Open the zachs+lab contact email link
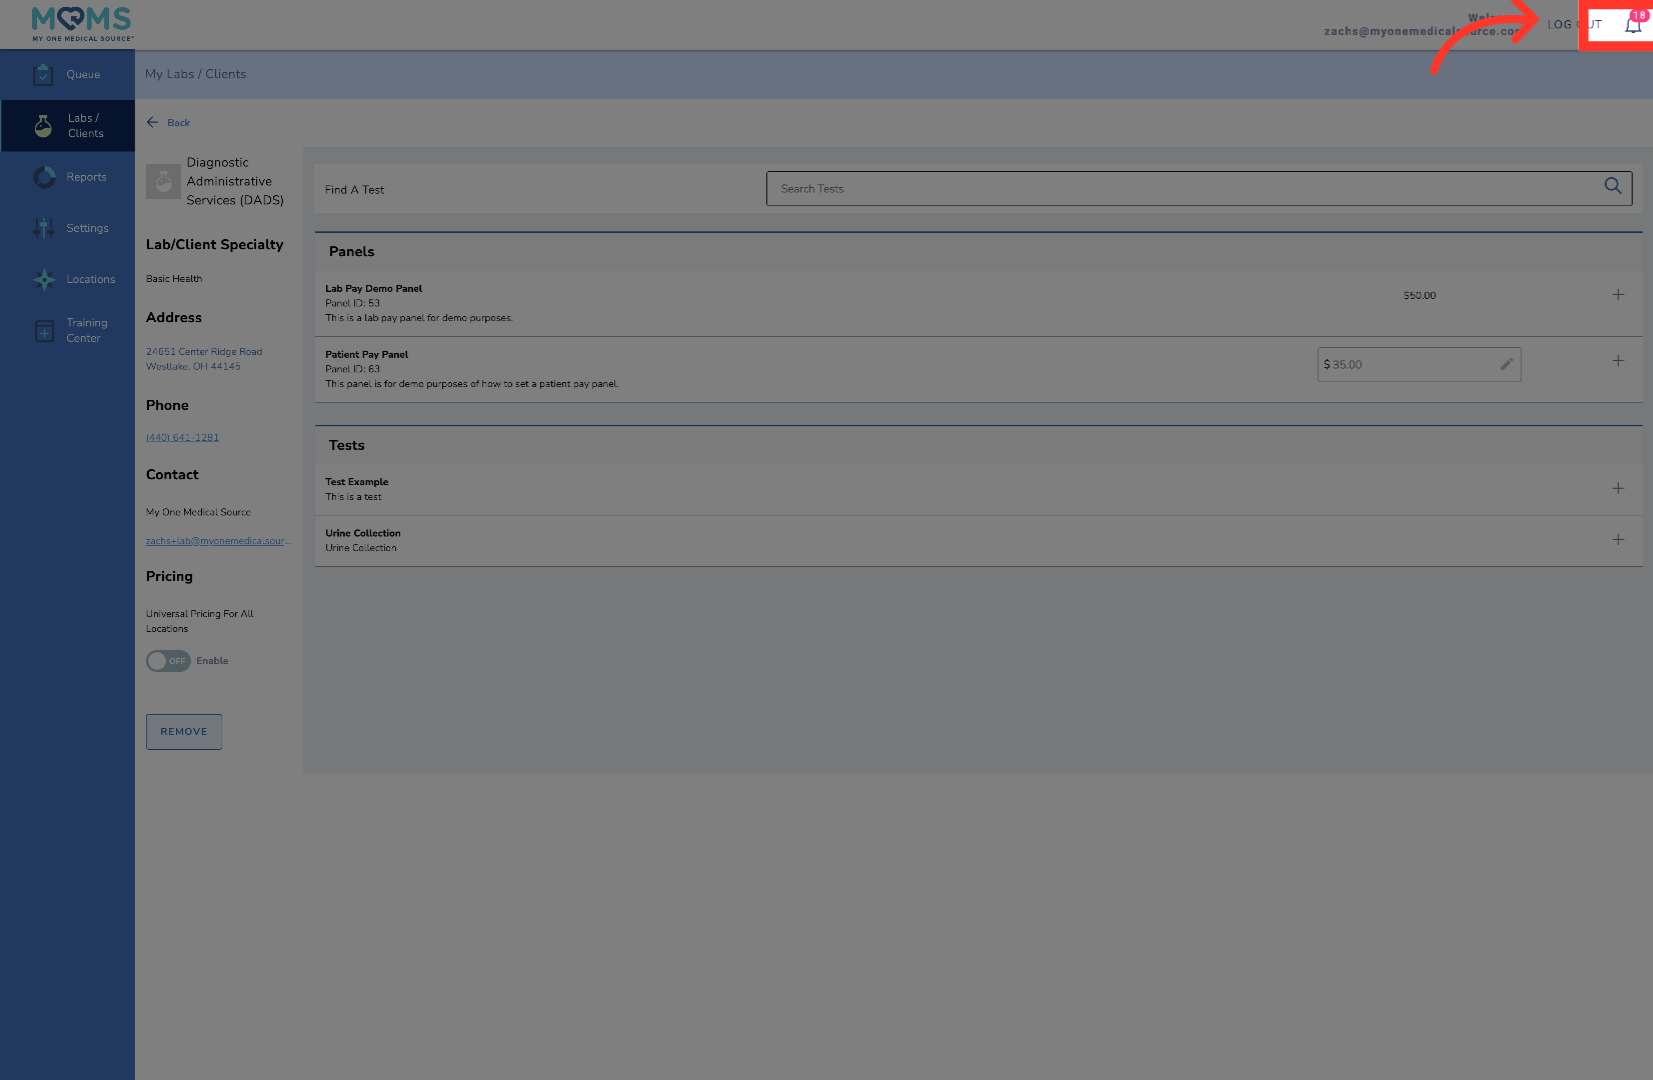Viewport: 1653px width, 1080px height. tap(216, 540)
